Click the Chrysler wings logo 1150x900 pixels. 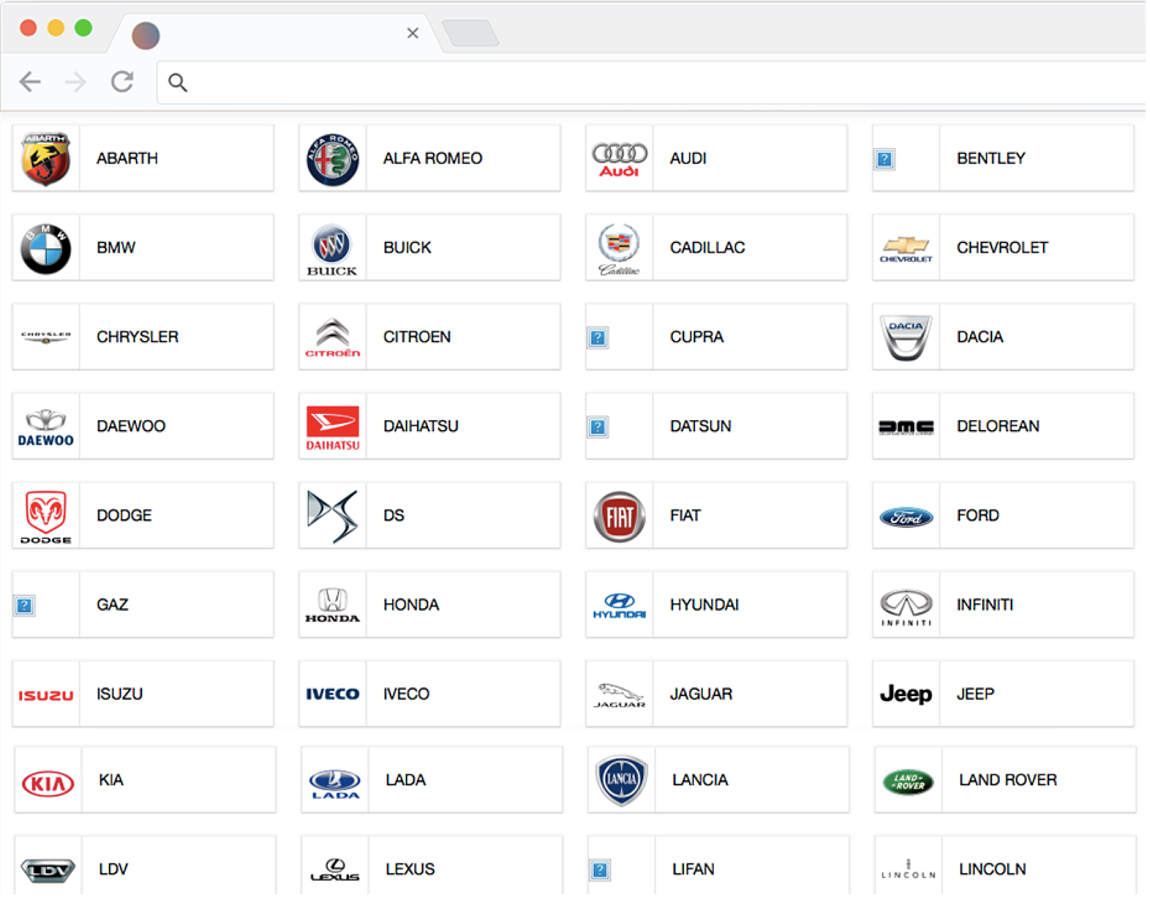point(45,337)
